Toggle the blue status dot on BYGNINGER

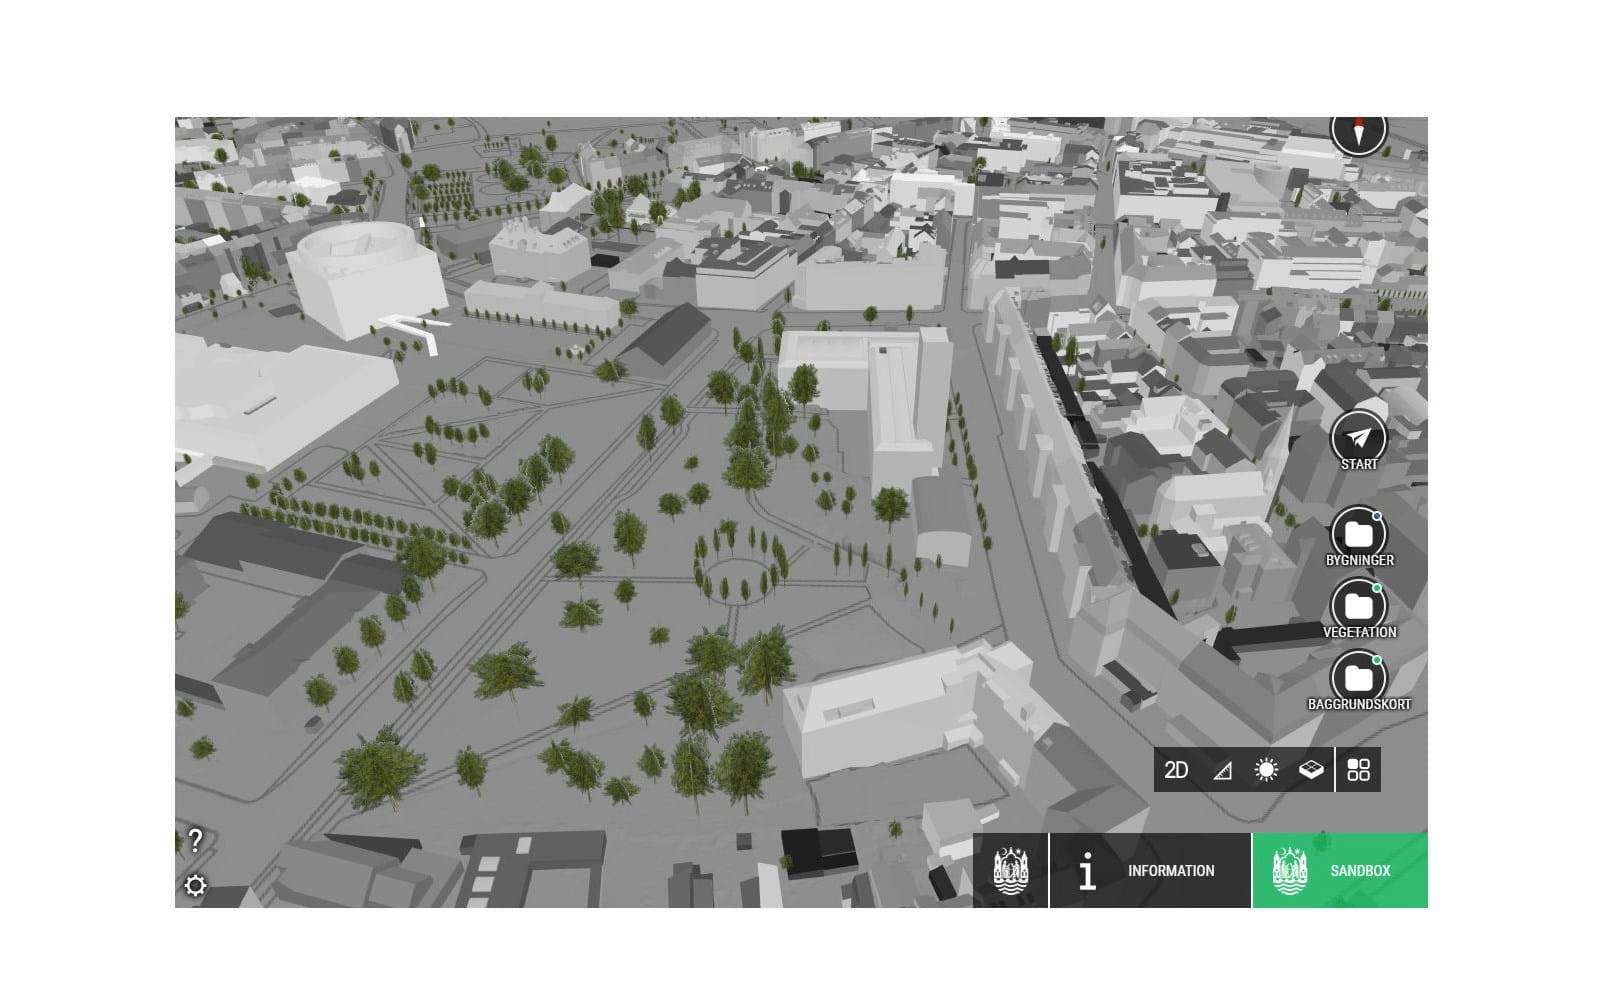click(x=1377, y=516)
